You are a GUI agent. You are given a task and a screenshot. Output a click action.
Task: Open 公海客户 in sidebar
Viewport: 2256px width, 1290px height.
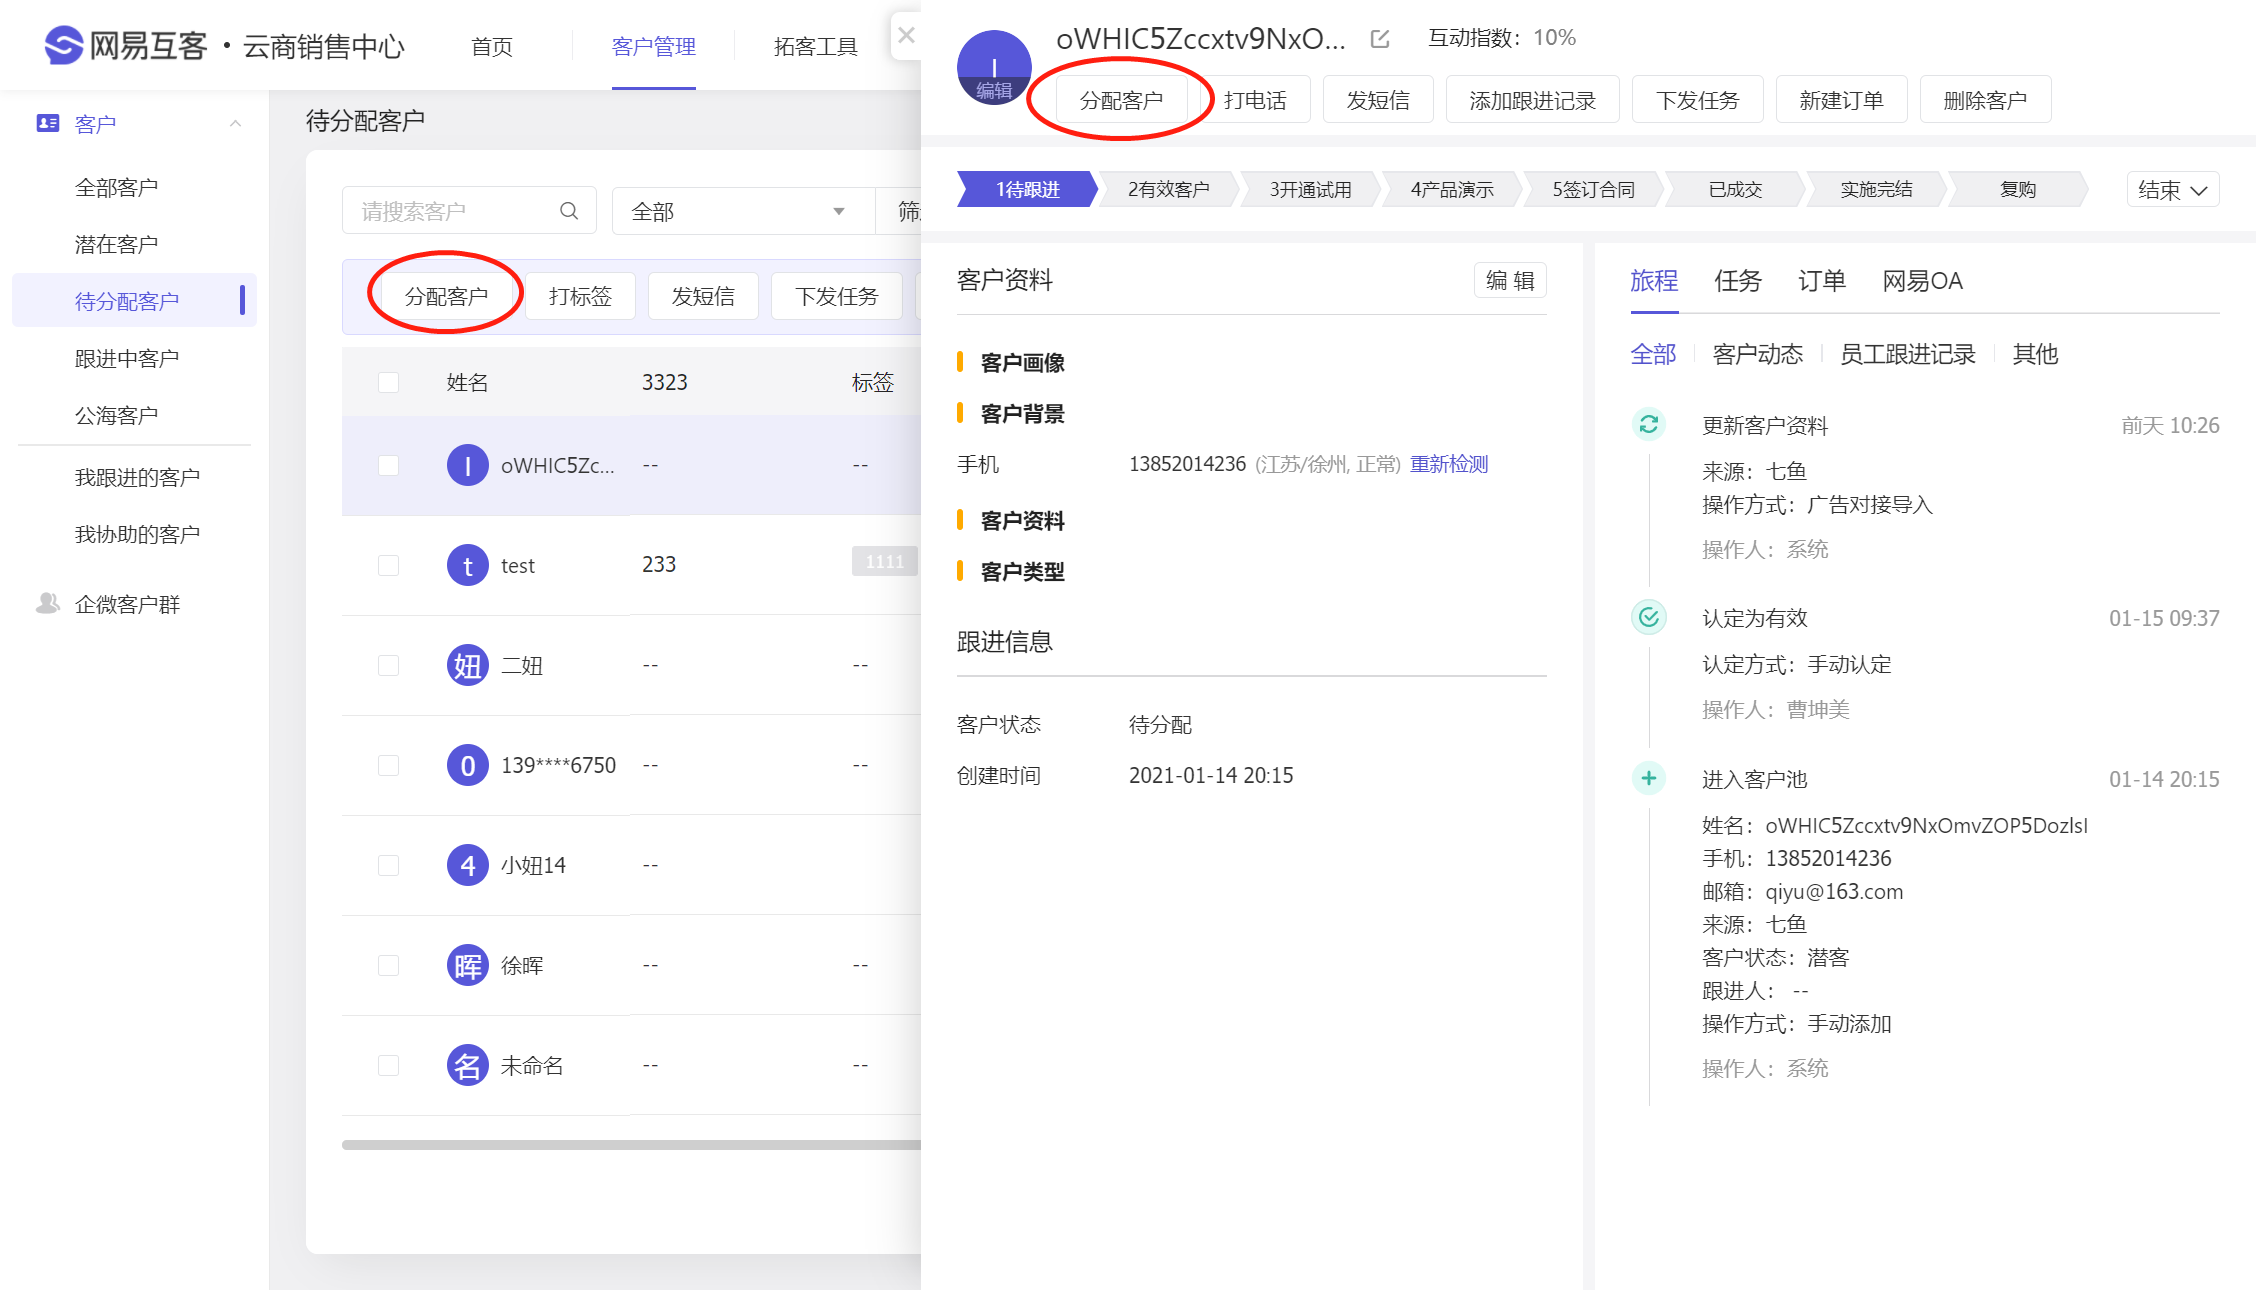(x=116, y=415)
